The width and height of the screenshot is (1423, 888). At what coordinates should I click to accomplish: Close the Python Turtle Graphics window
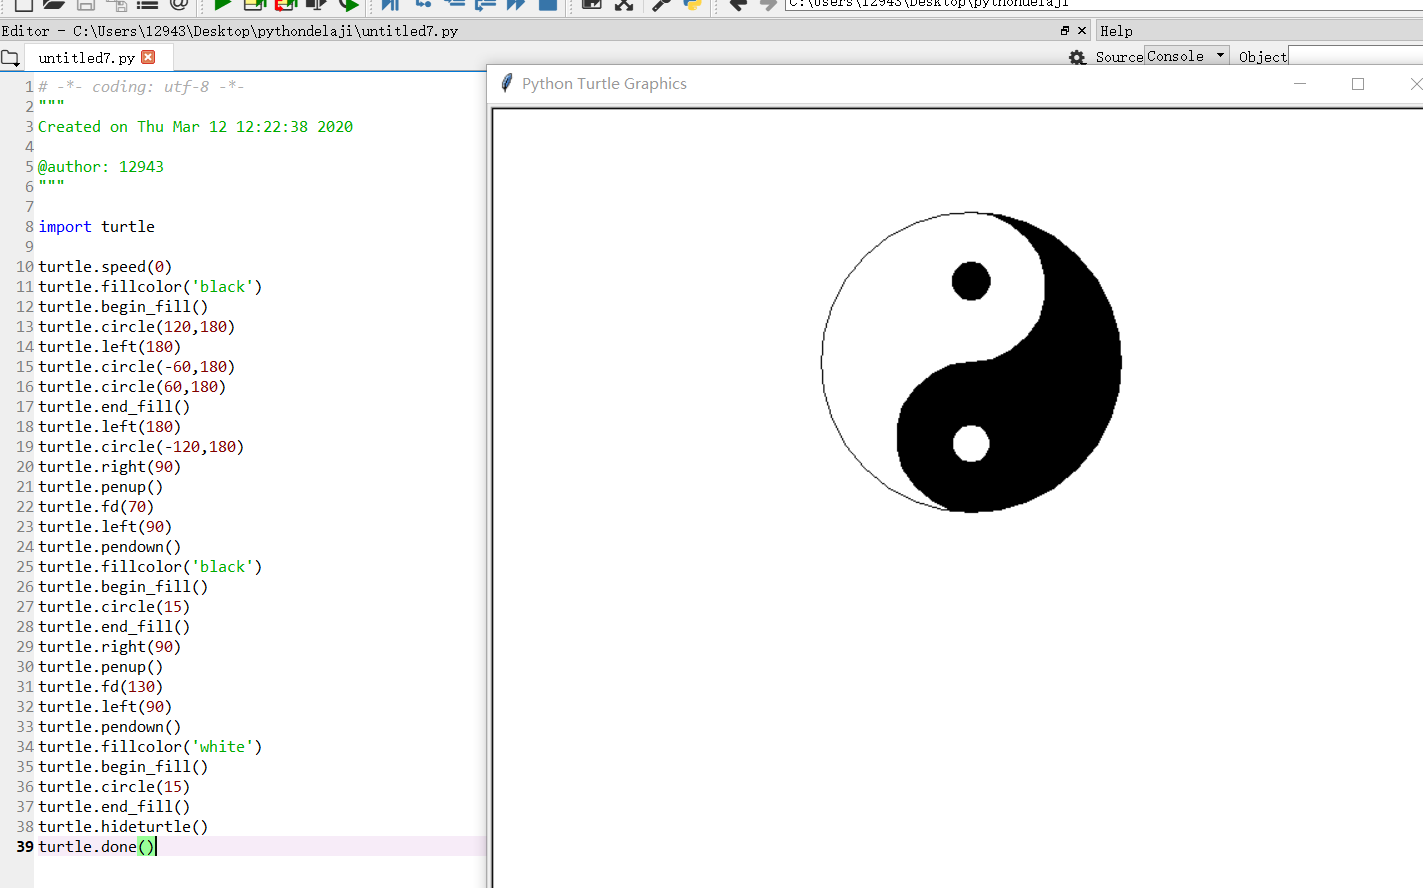tap(1415, 84)
